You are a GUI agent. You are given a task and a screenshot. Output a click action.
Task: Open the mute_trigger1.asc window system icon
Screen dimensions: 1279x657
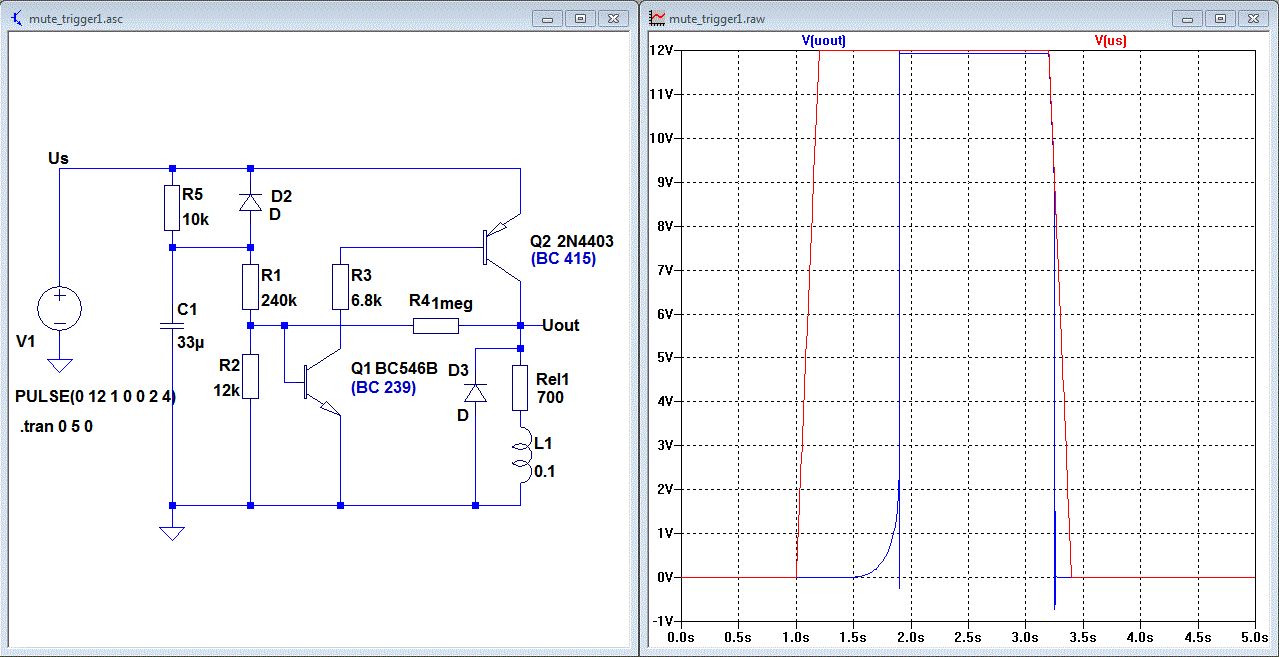tap(17, 17)
